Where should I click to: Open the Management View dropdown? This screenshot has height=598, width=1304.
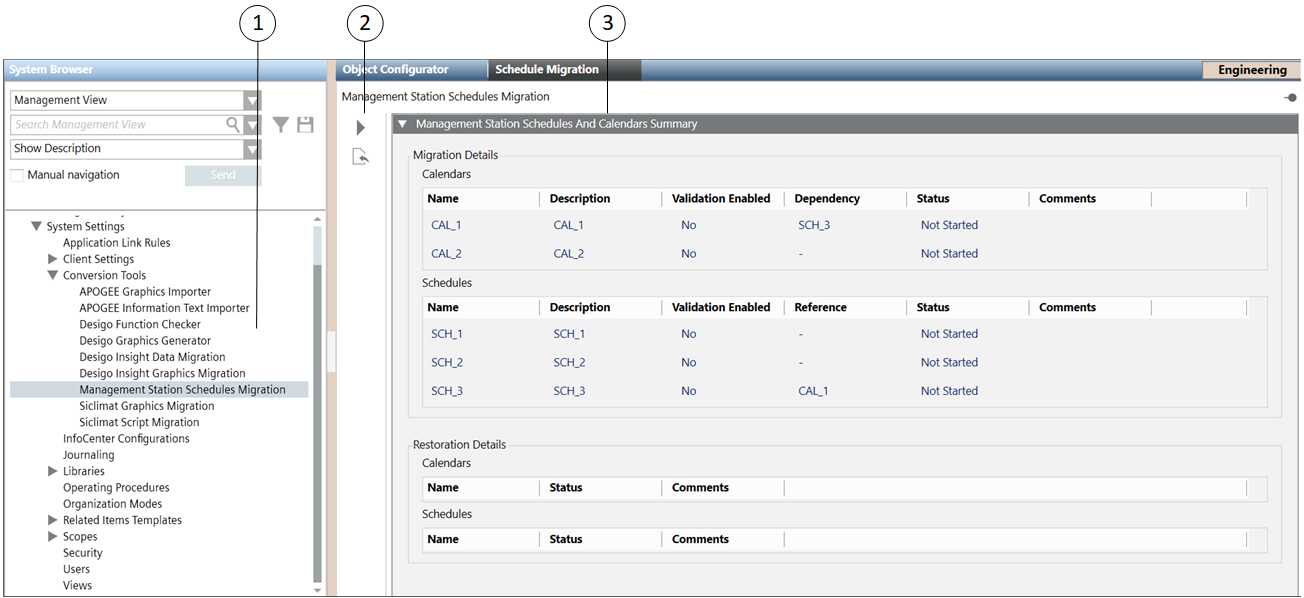click(252, 100)
